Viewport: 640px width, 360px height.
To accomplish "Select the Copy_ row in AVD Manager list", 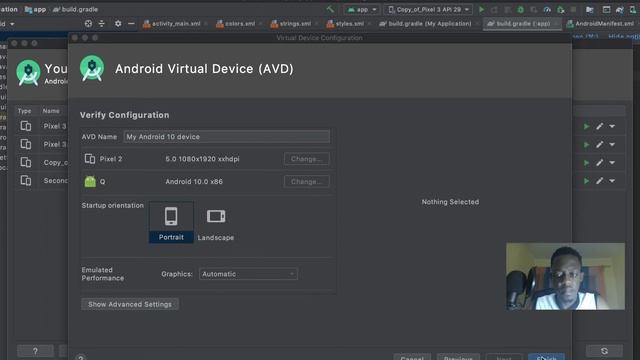I will [41, 162].
